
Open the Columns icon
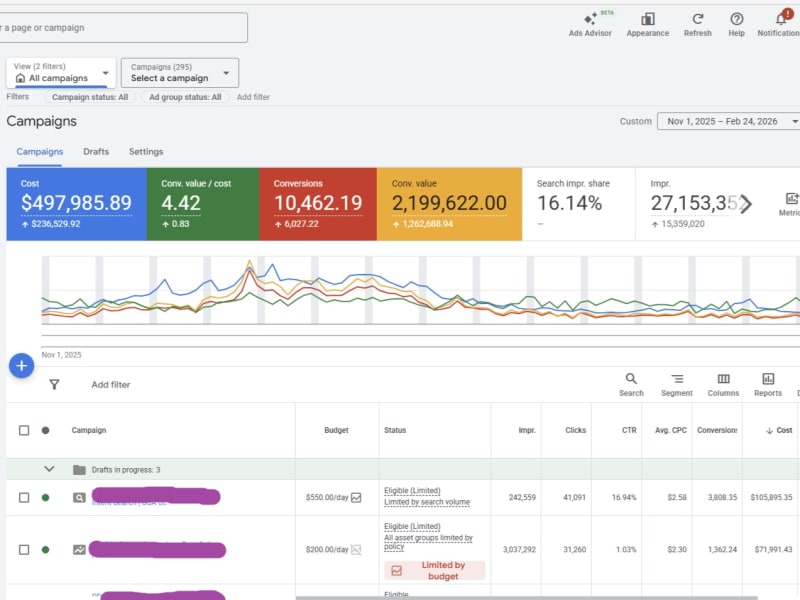(x=723, y=379)
